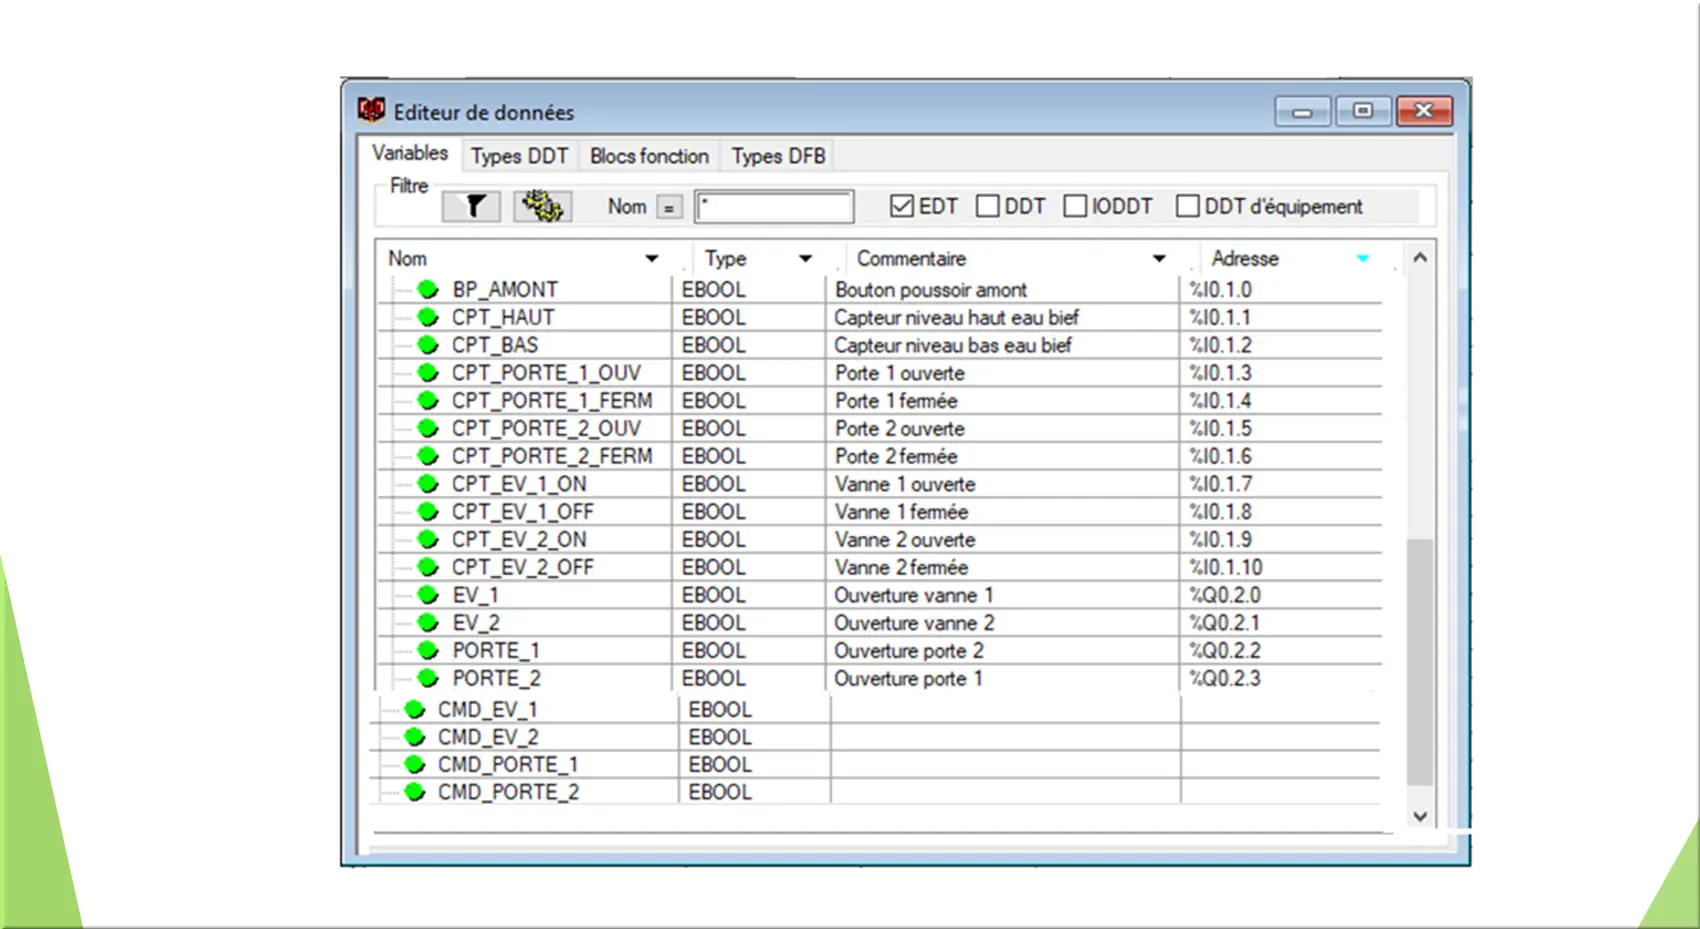The width and height of the screenshot is (1700, 929).
Task: Select the green icon of CPT_EV_2_OFF
Action: [428, 567]
